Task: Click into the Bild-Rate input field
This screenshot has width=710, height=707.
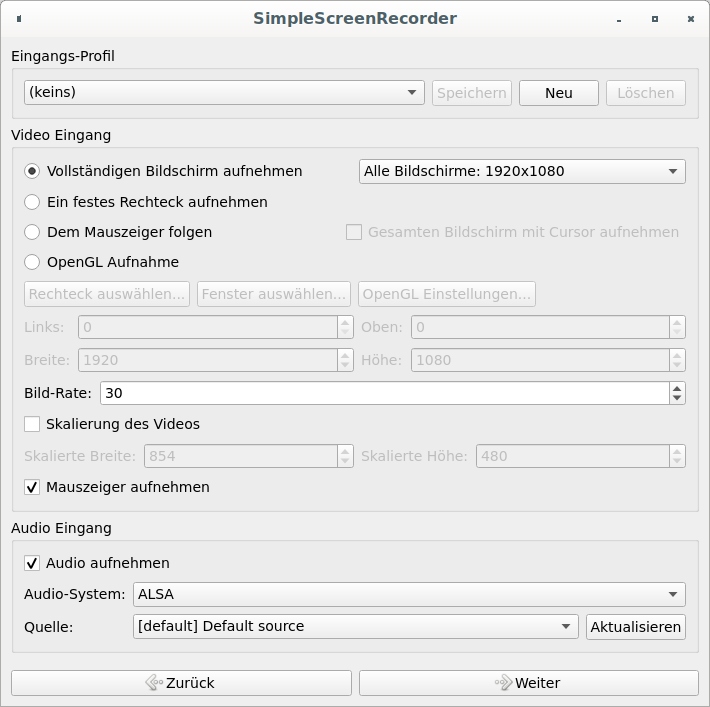Action: coord(384,393)
